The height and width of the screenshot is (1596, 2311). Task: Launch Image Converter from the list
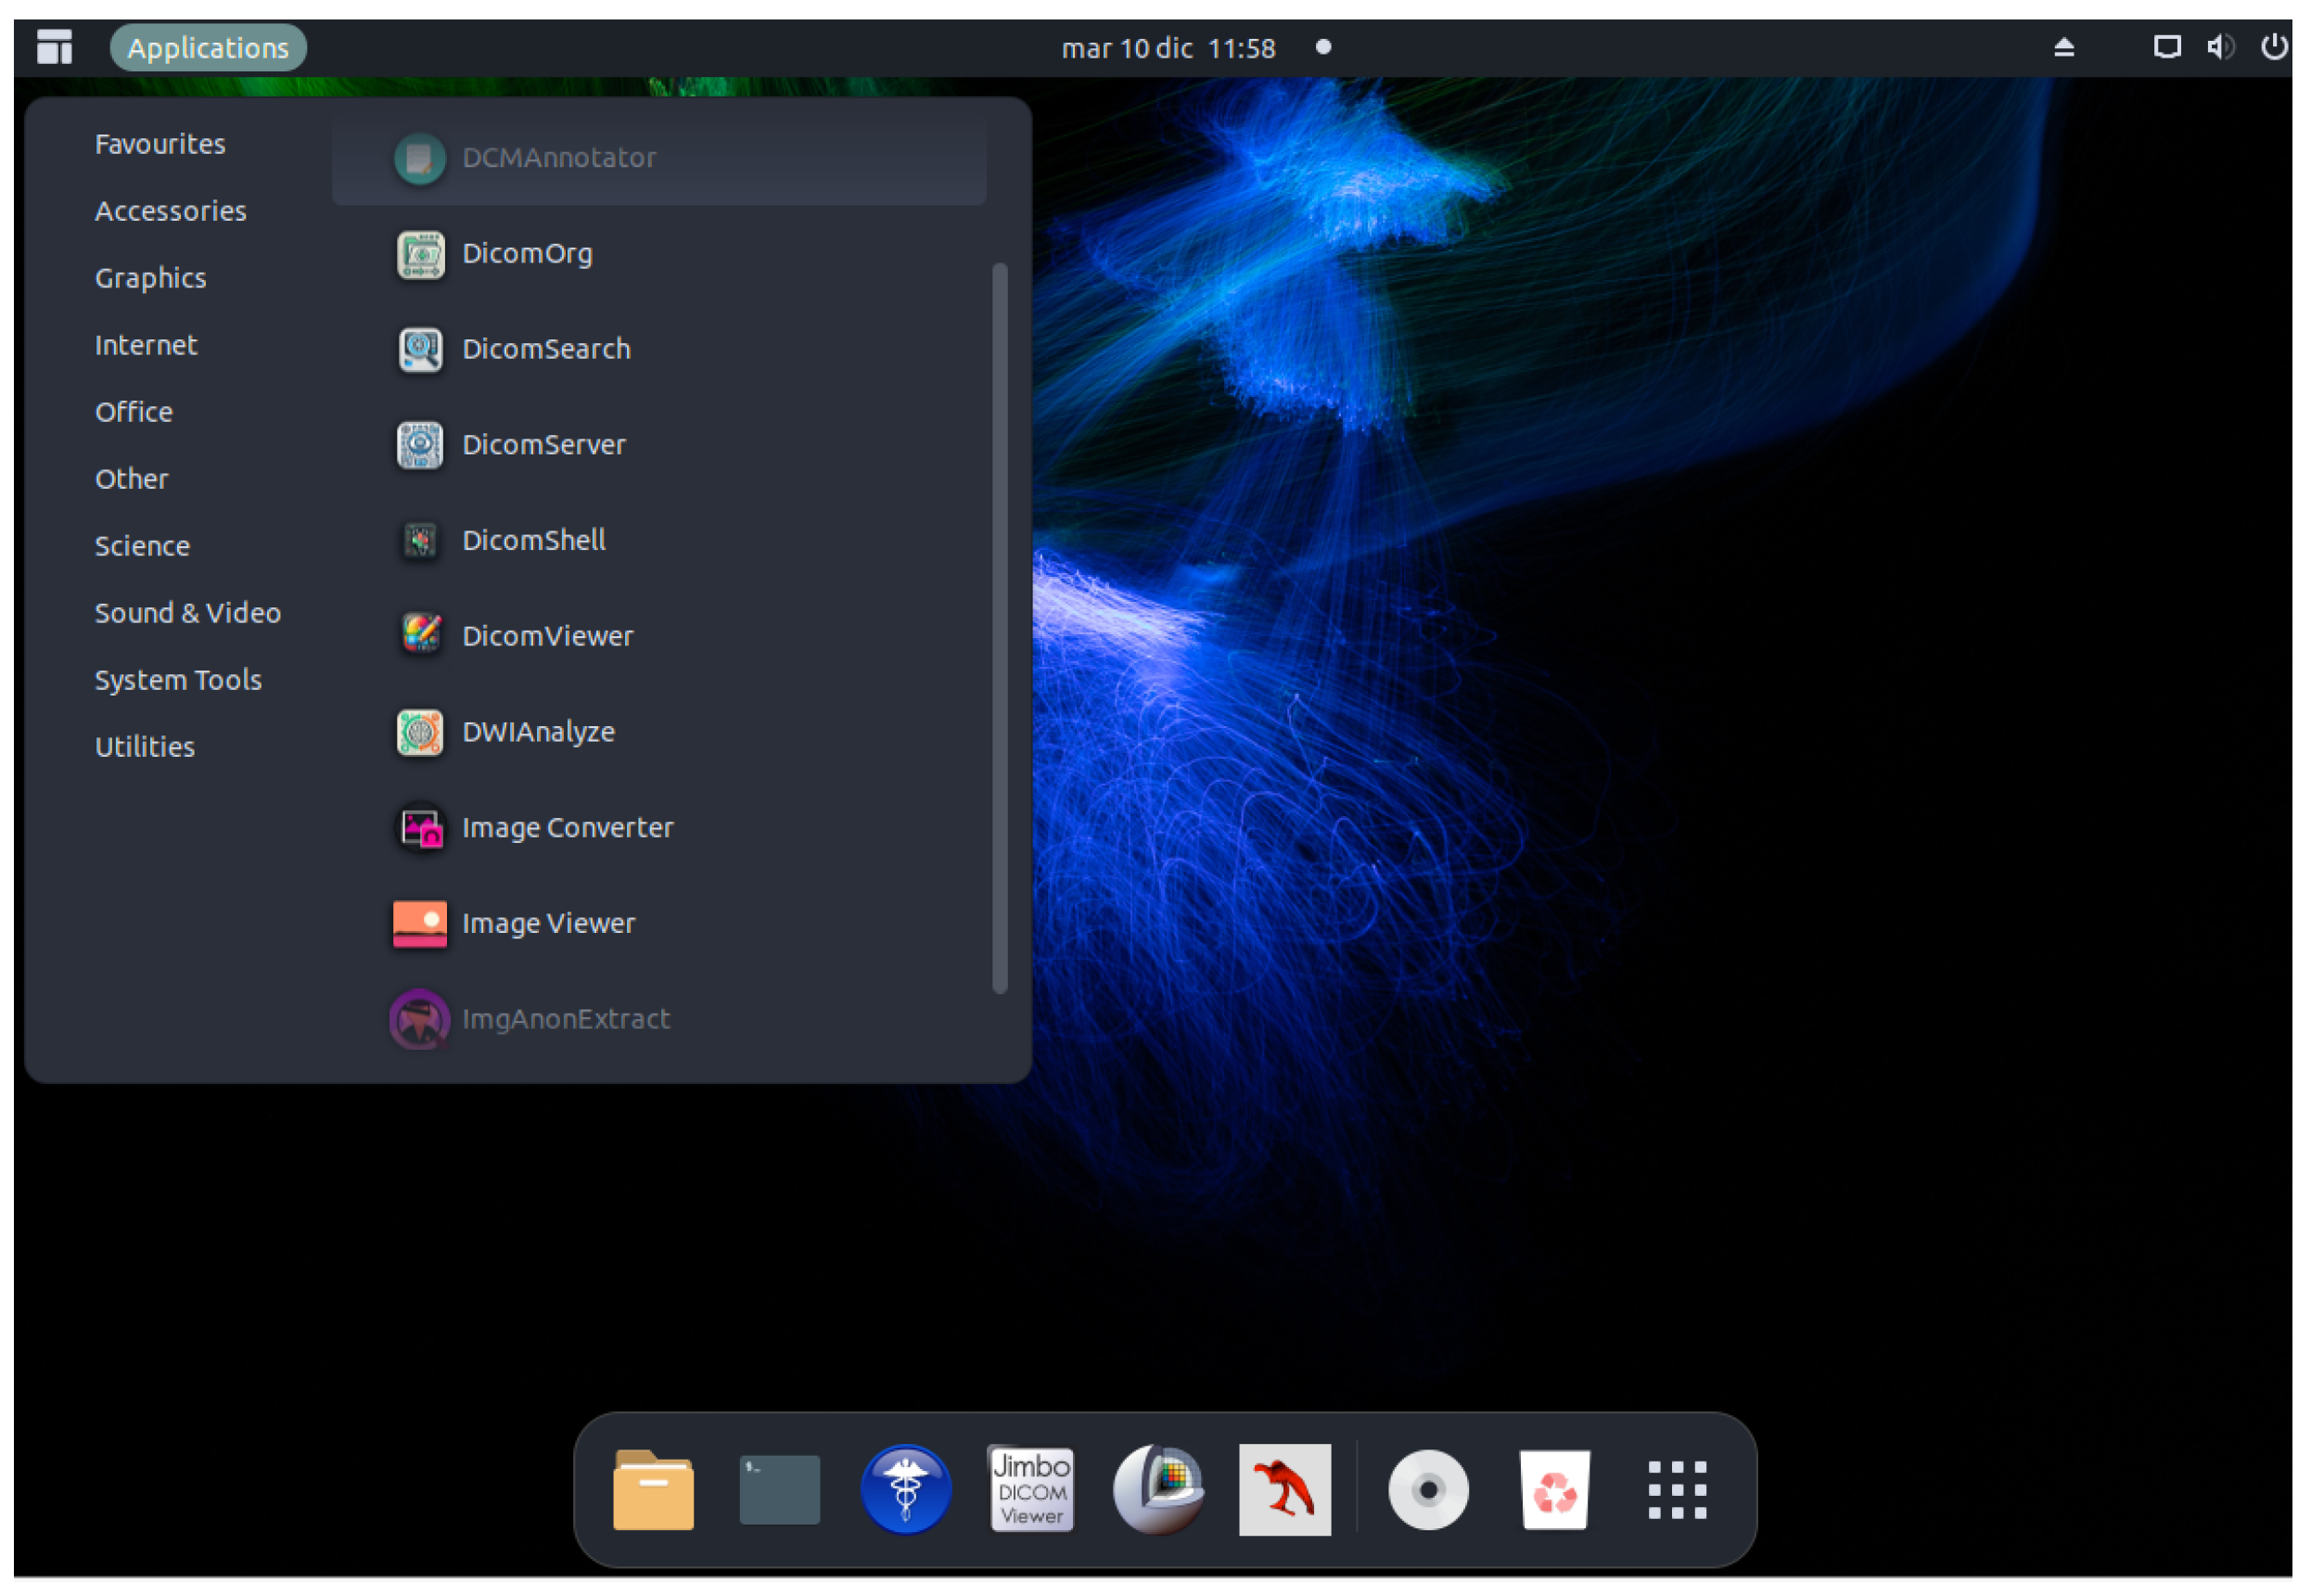(x=567, y=828)
